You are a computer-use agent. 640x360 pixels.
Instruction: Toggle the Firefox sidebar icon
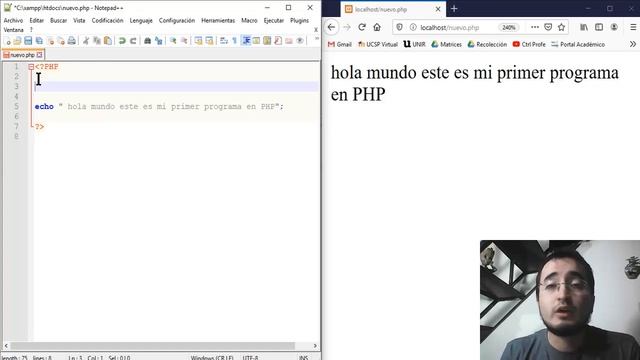599,27
